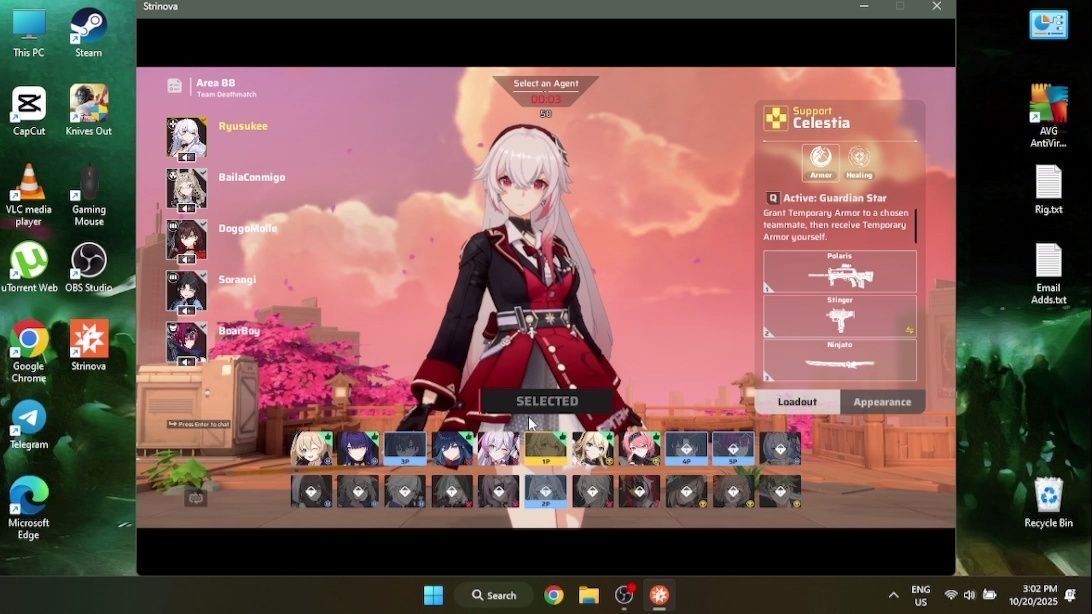Click the Press Enter to chat prompt
The image size is (1092, 614).
199,424
